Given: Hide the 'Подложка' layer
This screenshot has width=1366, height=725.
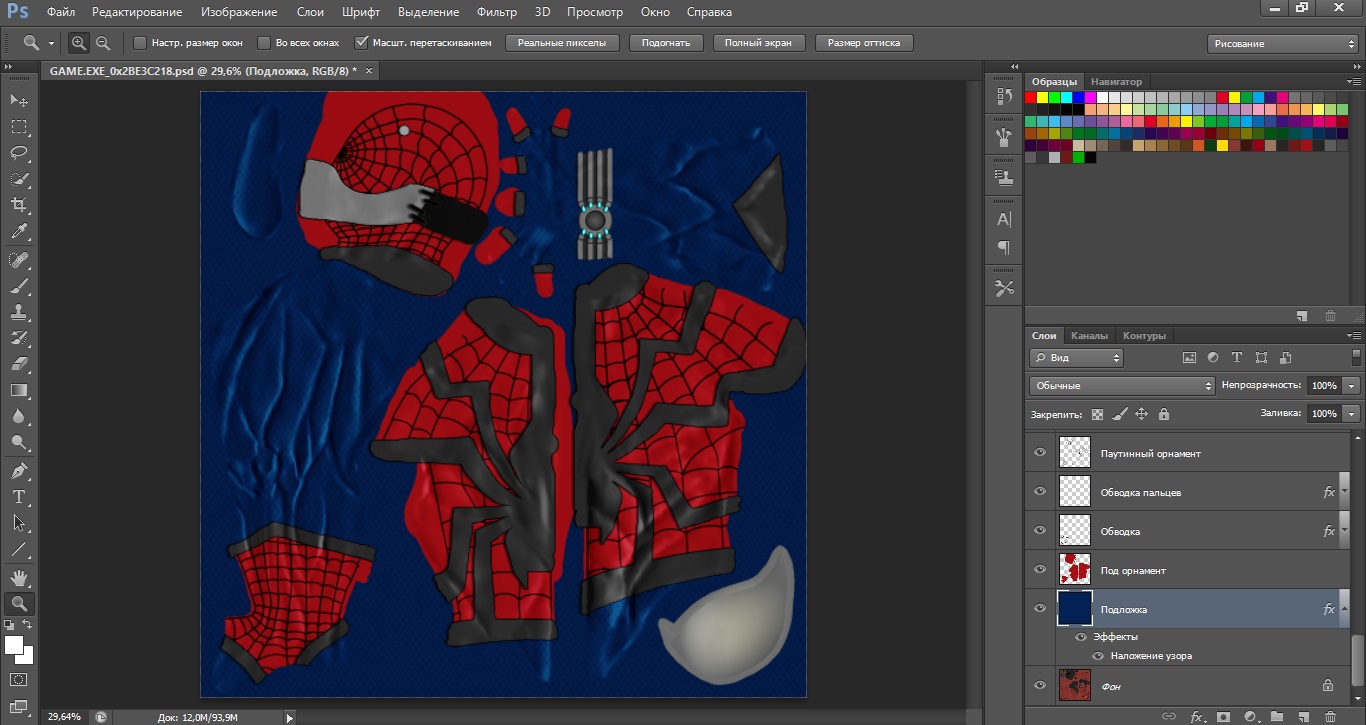Looking at the screenshot, I should click(x=1040, y=609).
